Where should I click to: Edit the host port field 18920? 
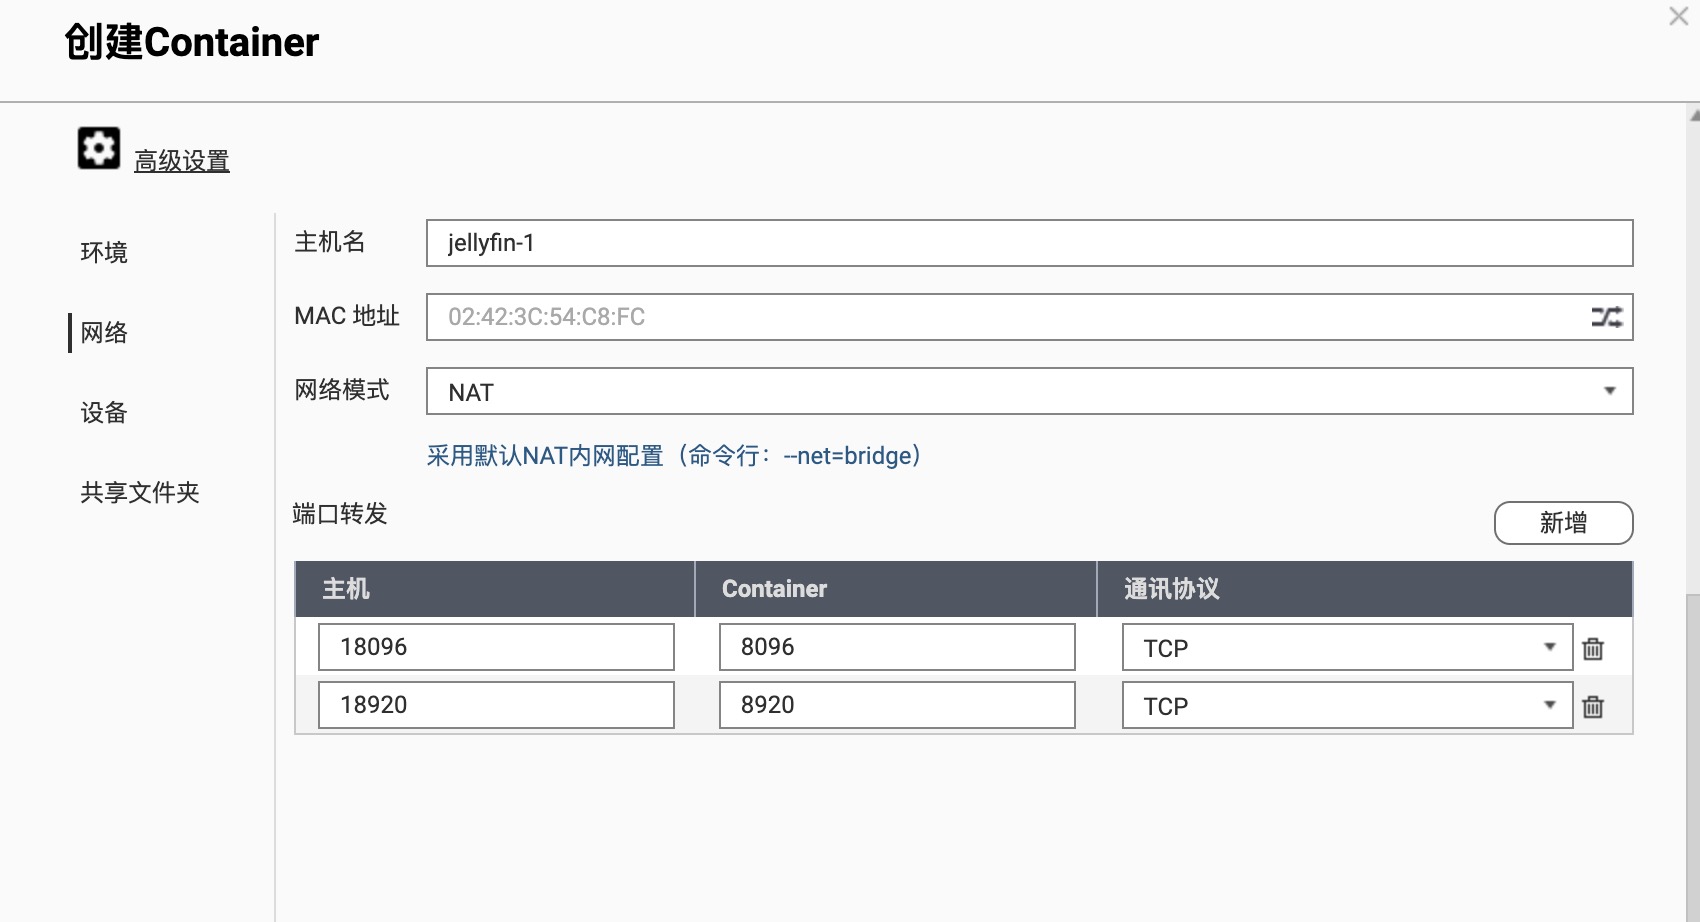(496, 705)
